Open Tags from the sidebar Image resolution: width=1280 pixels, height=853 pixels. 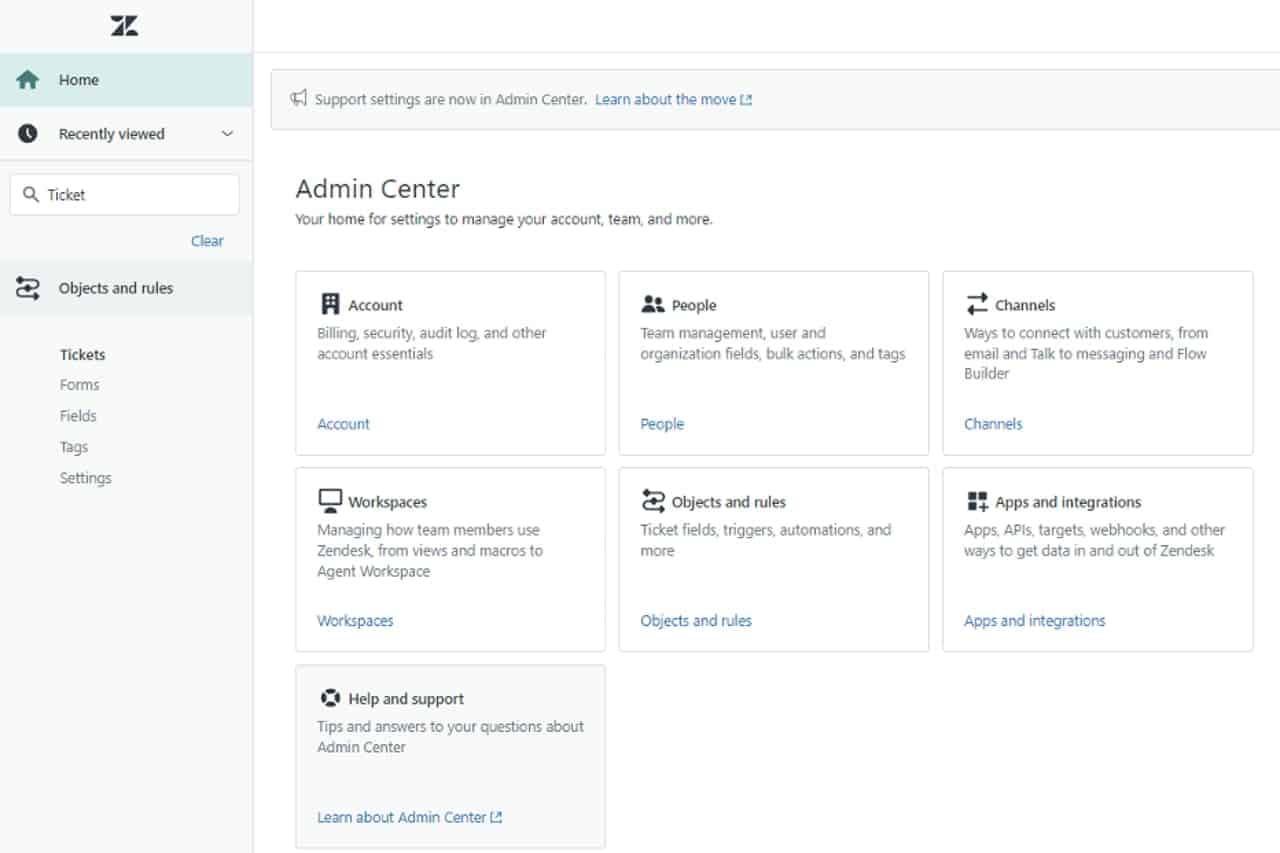coord(73,447)
